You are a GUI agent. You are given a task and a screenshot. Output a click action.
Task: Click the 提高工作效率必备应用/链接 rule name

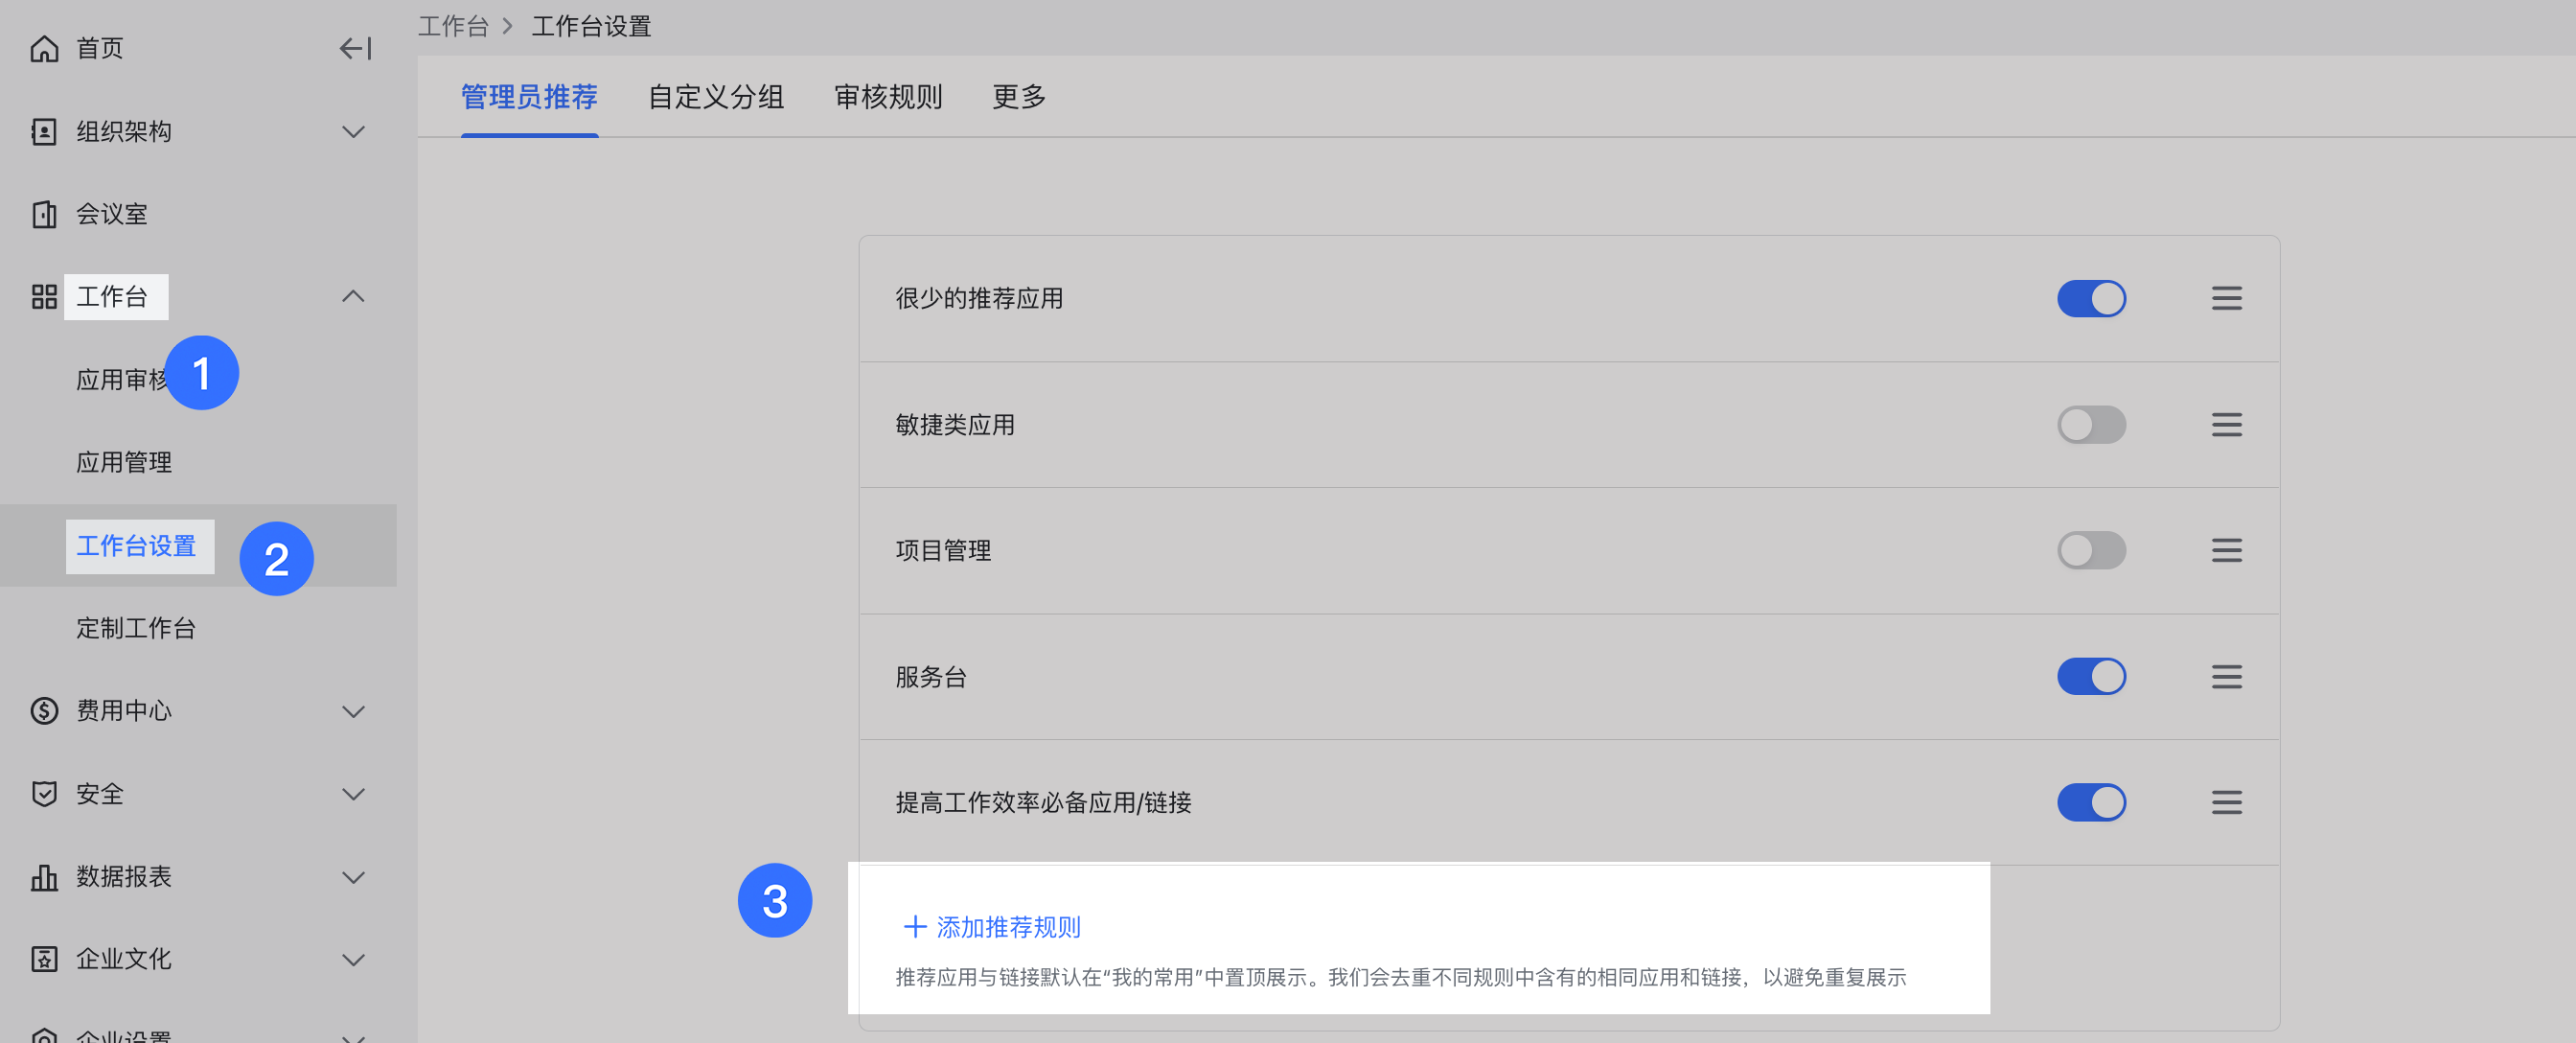[1043, 802]
